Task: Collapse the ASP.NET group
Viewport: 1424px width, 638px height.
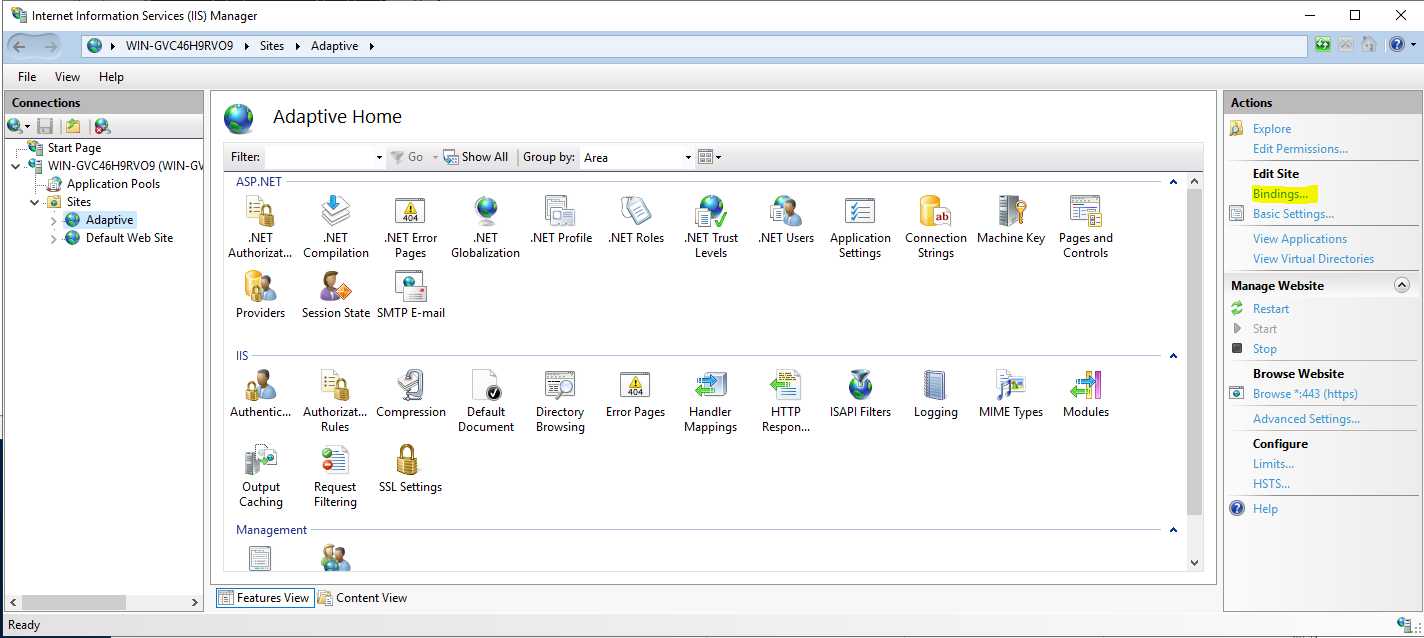Action: tap(1173, 182)
